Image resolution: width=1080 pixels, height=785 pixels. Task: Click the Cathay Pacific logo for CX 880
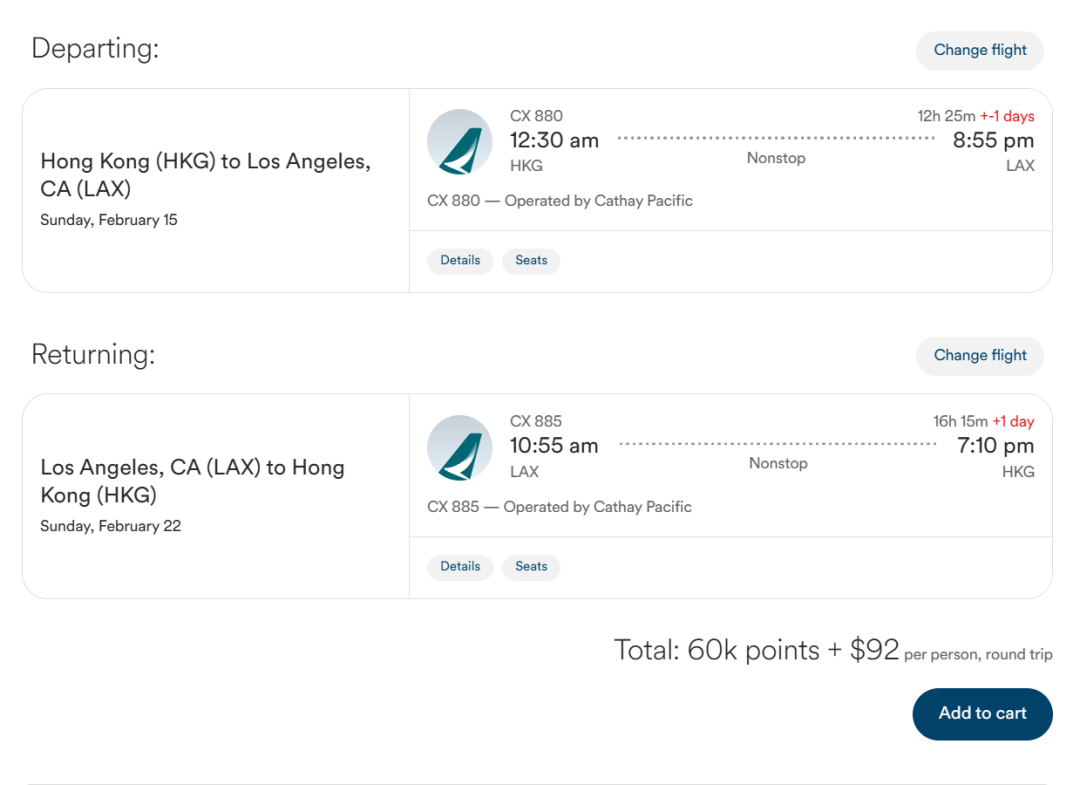[460, 142]
